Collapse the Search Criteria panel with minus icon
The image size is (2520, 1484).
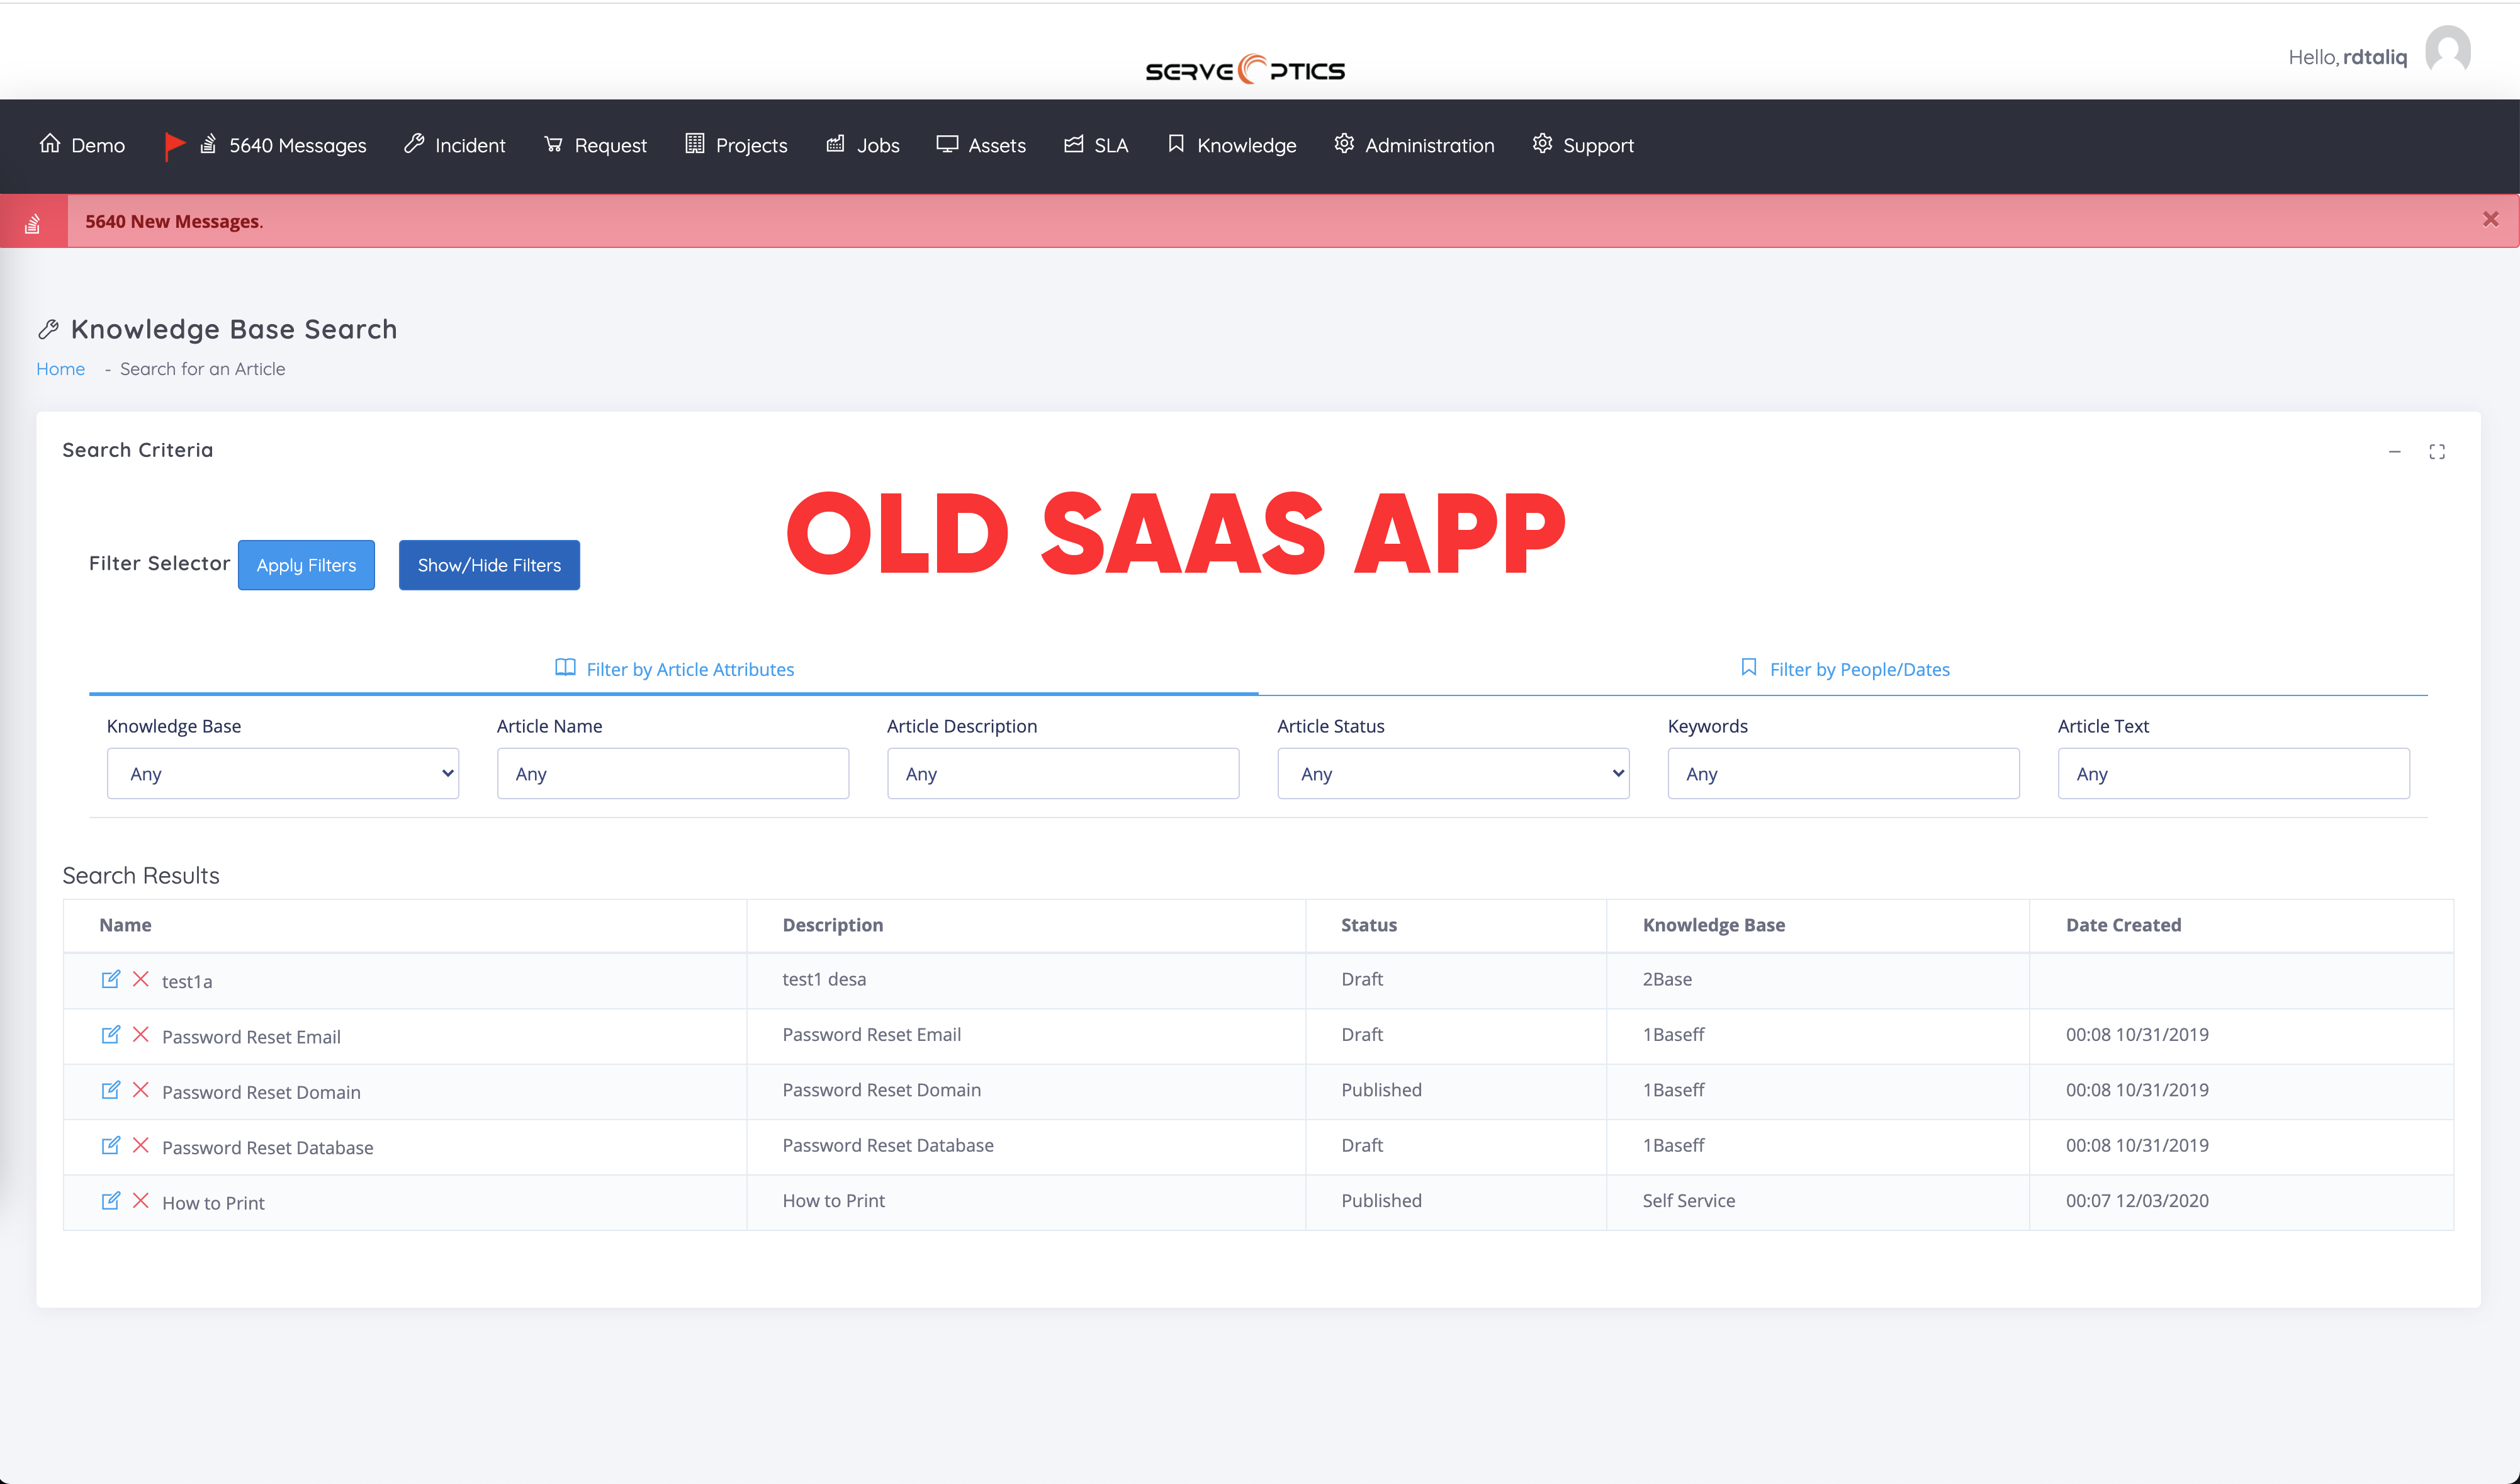point(2394,452)
